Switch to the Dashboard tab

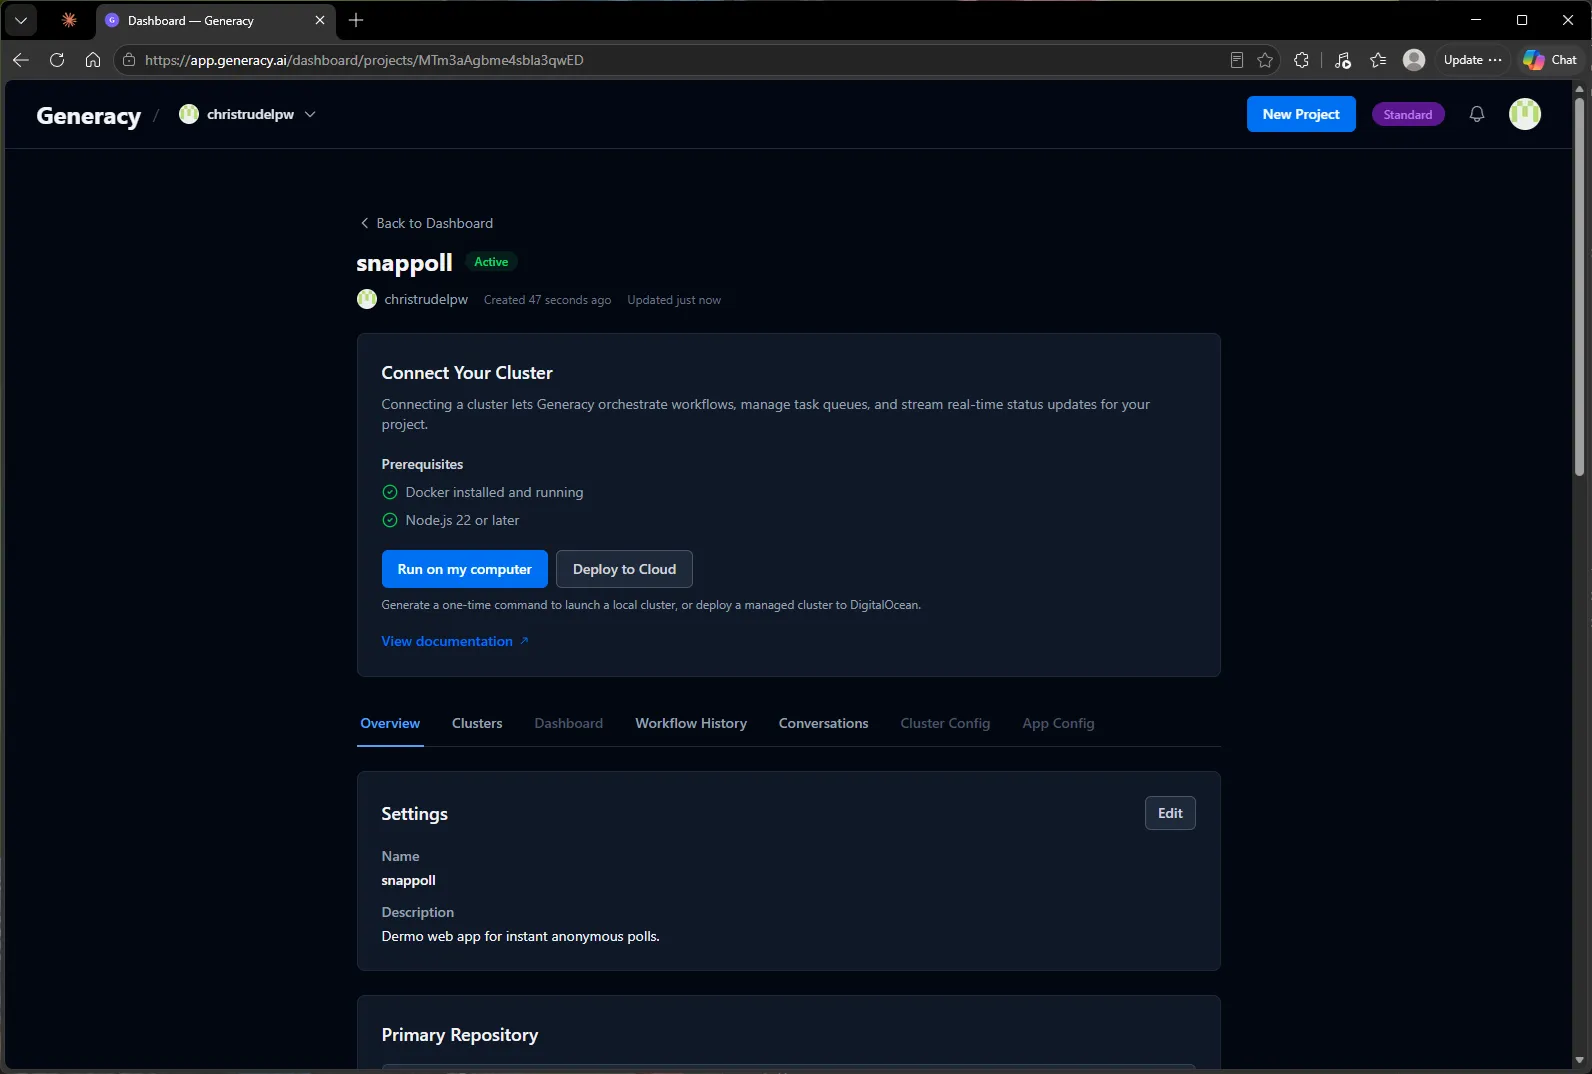569,723
